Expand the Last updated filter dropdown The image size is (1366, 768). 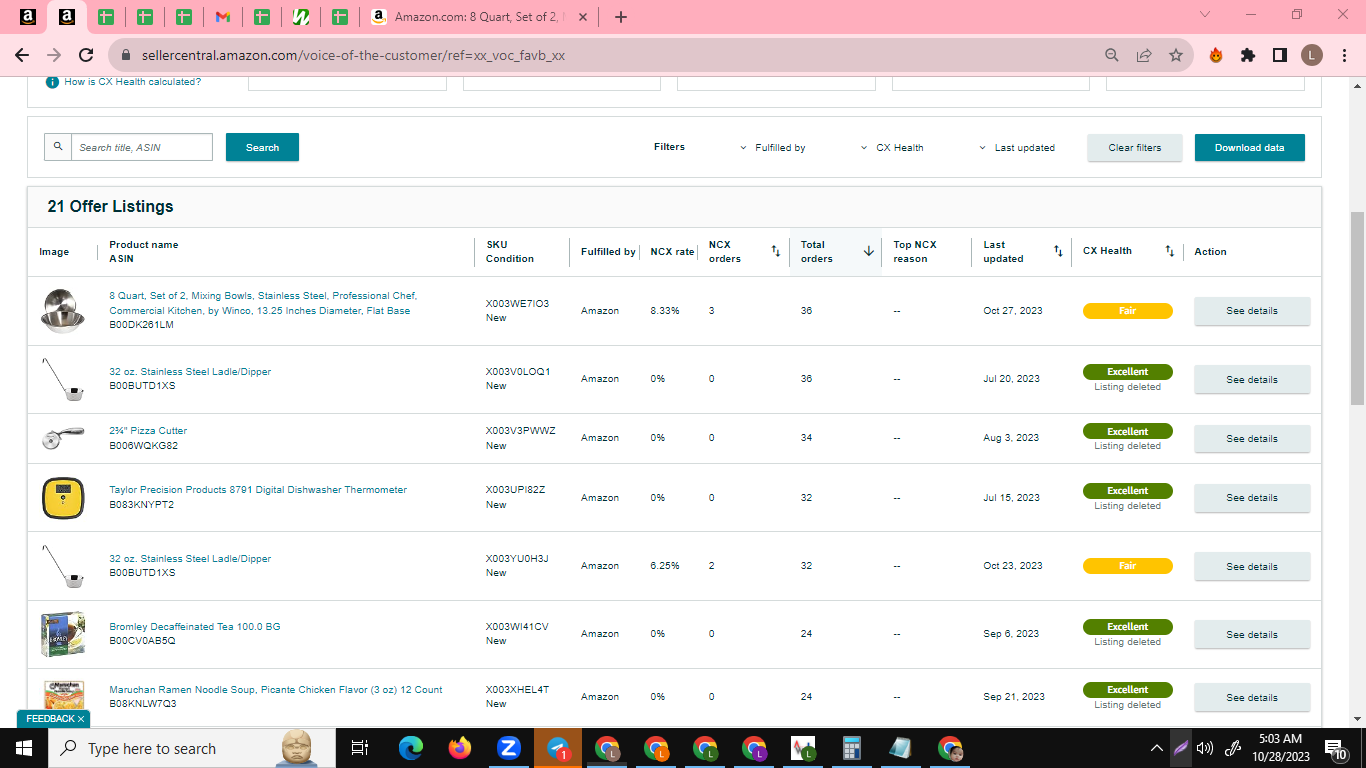(1017, 147)
